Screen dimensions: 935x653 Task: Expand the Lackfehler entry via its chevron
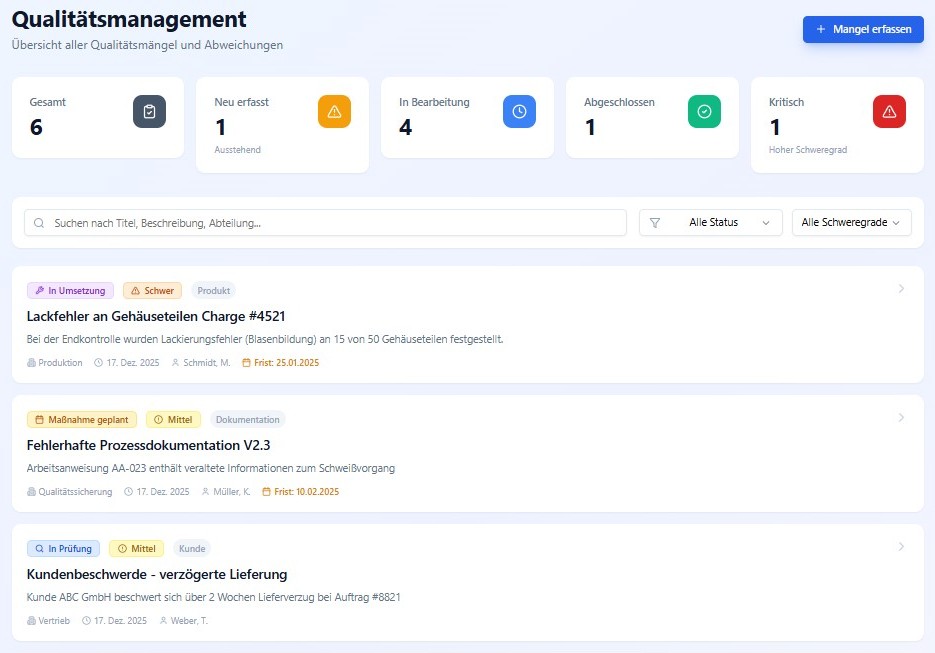(901, 289)
